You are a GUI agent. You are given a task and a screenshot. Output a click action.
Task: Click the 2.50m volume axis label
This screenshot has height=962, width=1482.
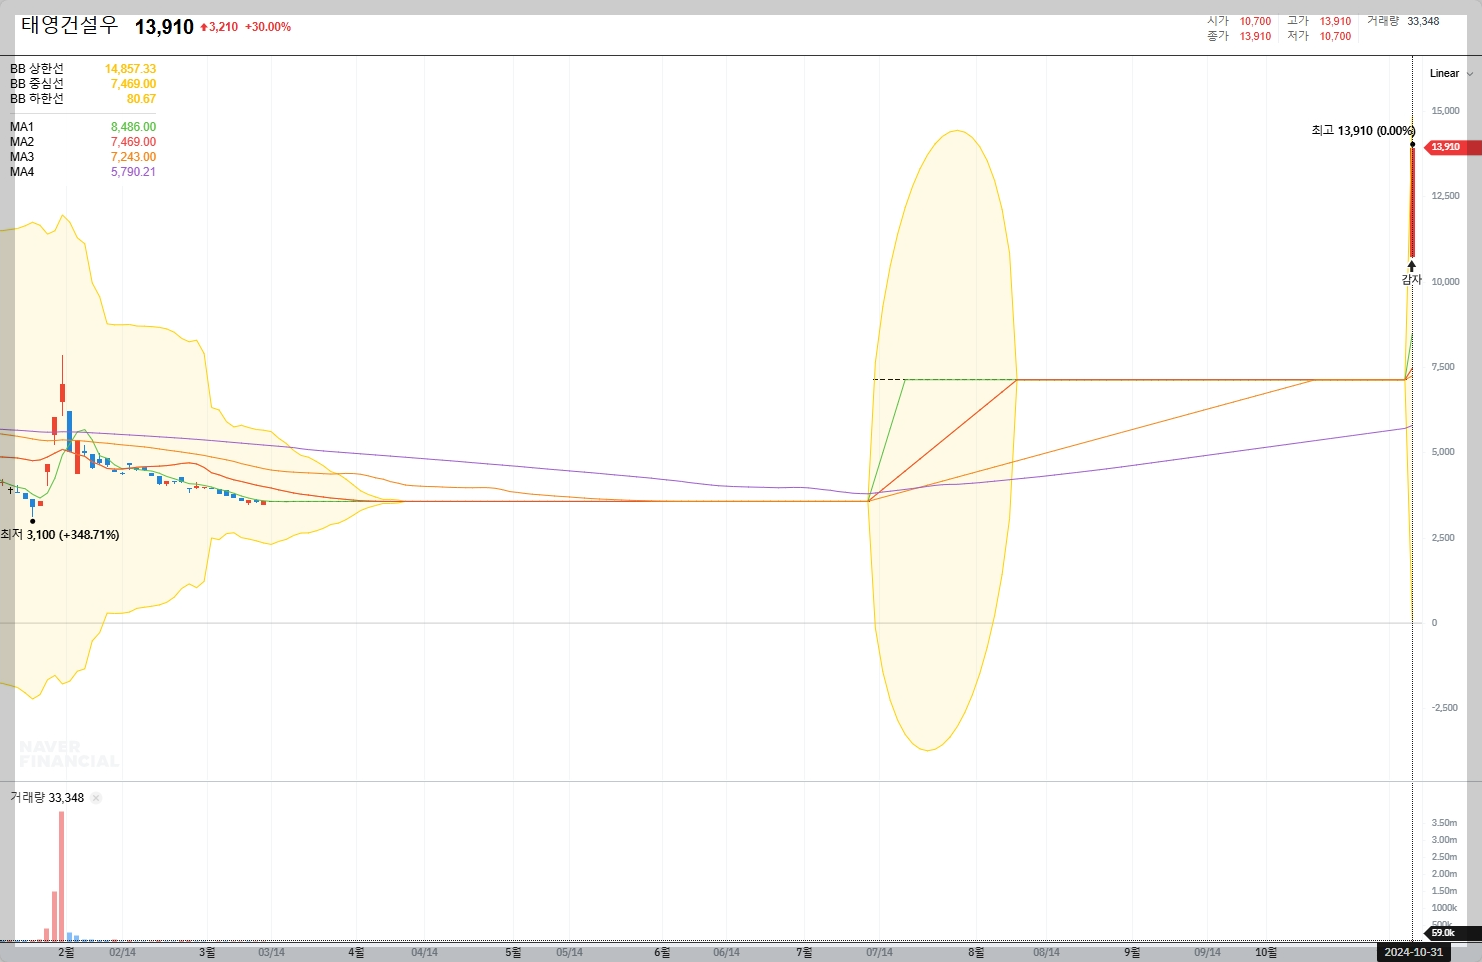click(1444, 857)
